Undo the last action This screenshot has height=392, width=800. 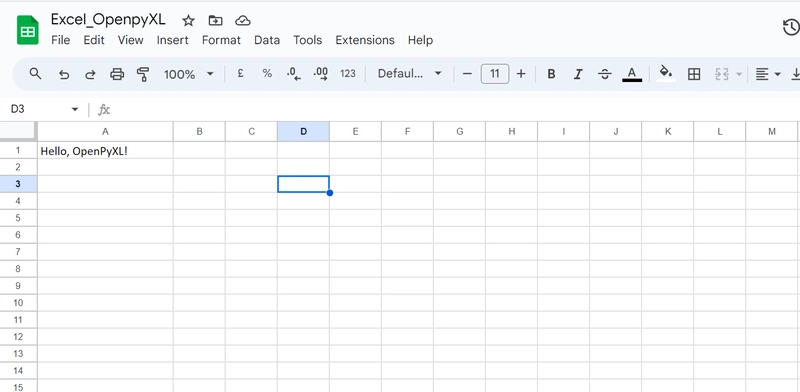tap(64, 75)
